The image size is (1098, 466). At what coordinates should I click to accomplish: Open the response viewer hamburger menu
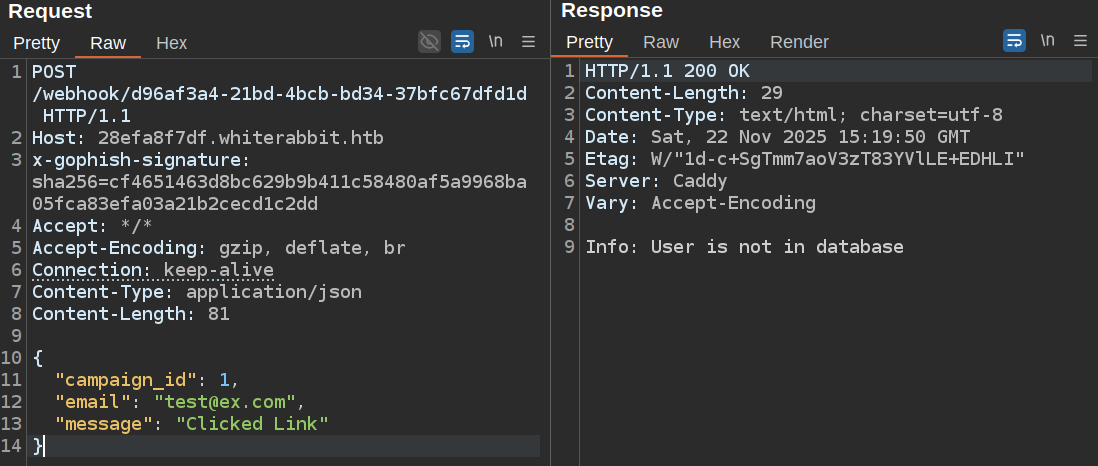coord(1080,40)
